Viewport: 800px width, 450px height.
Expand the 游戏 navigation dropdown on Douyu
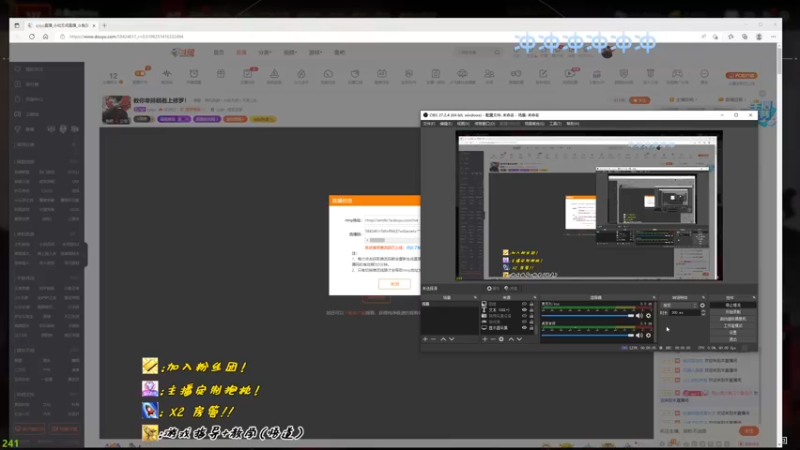point(315,52)
